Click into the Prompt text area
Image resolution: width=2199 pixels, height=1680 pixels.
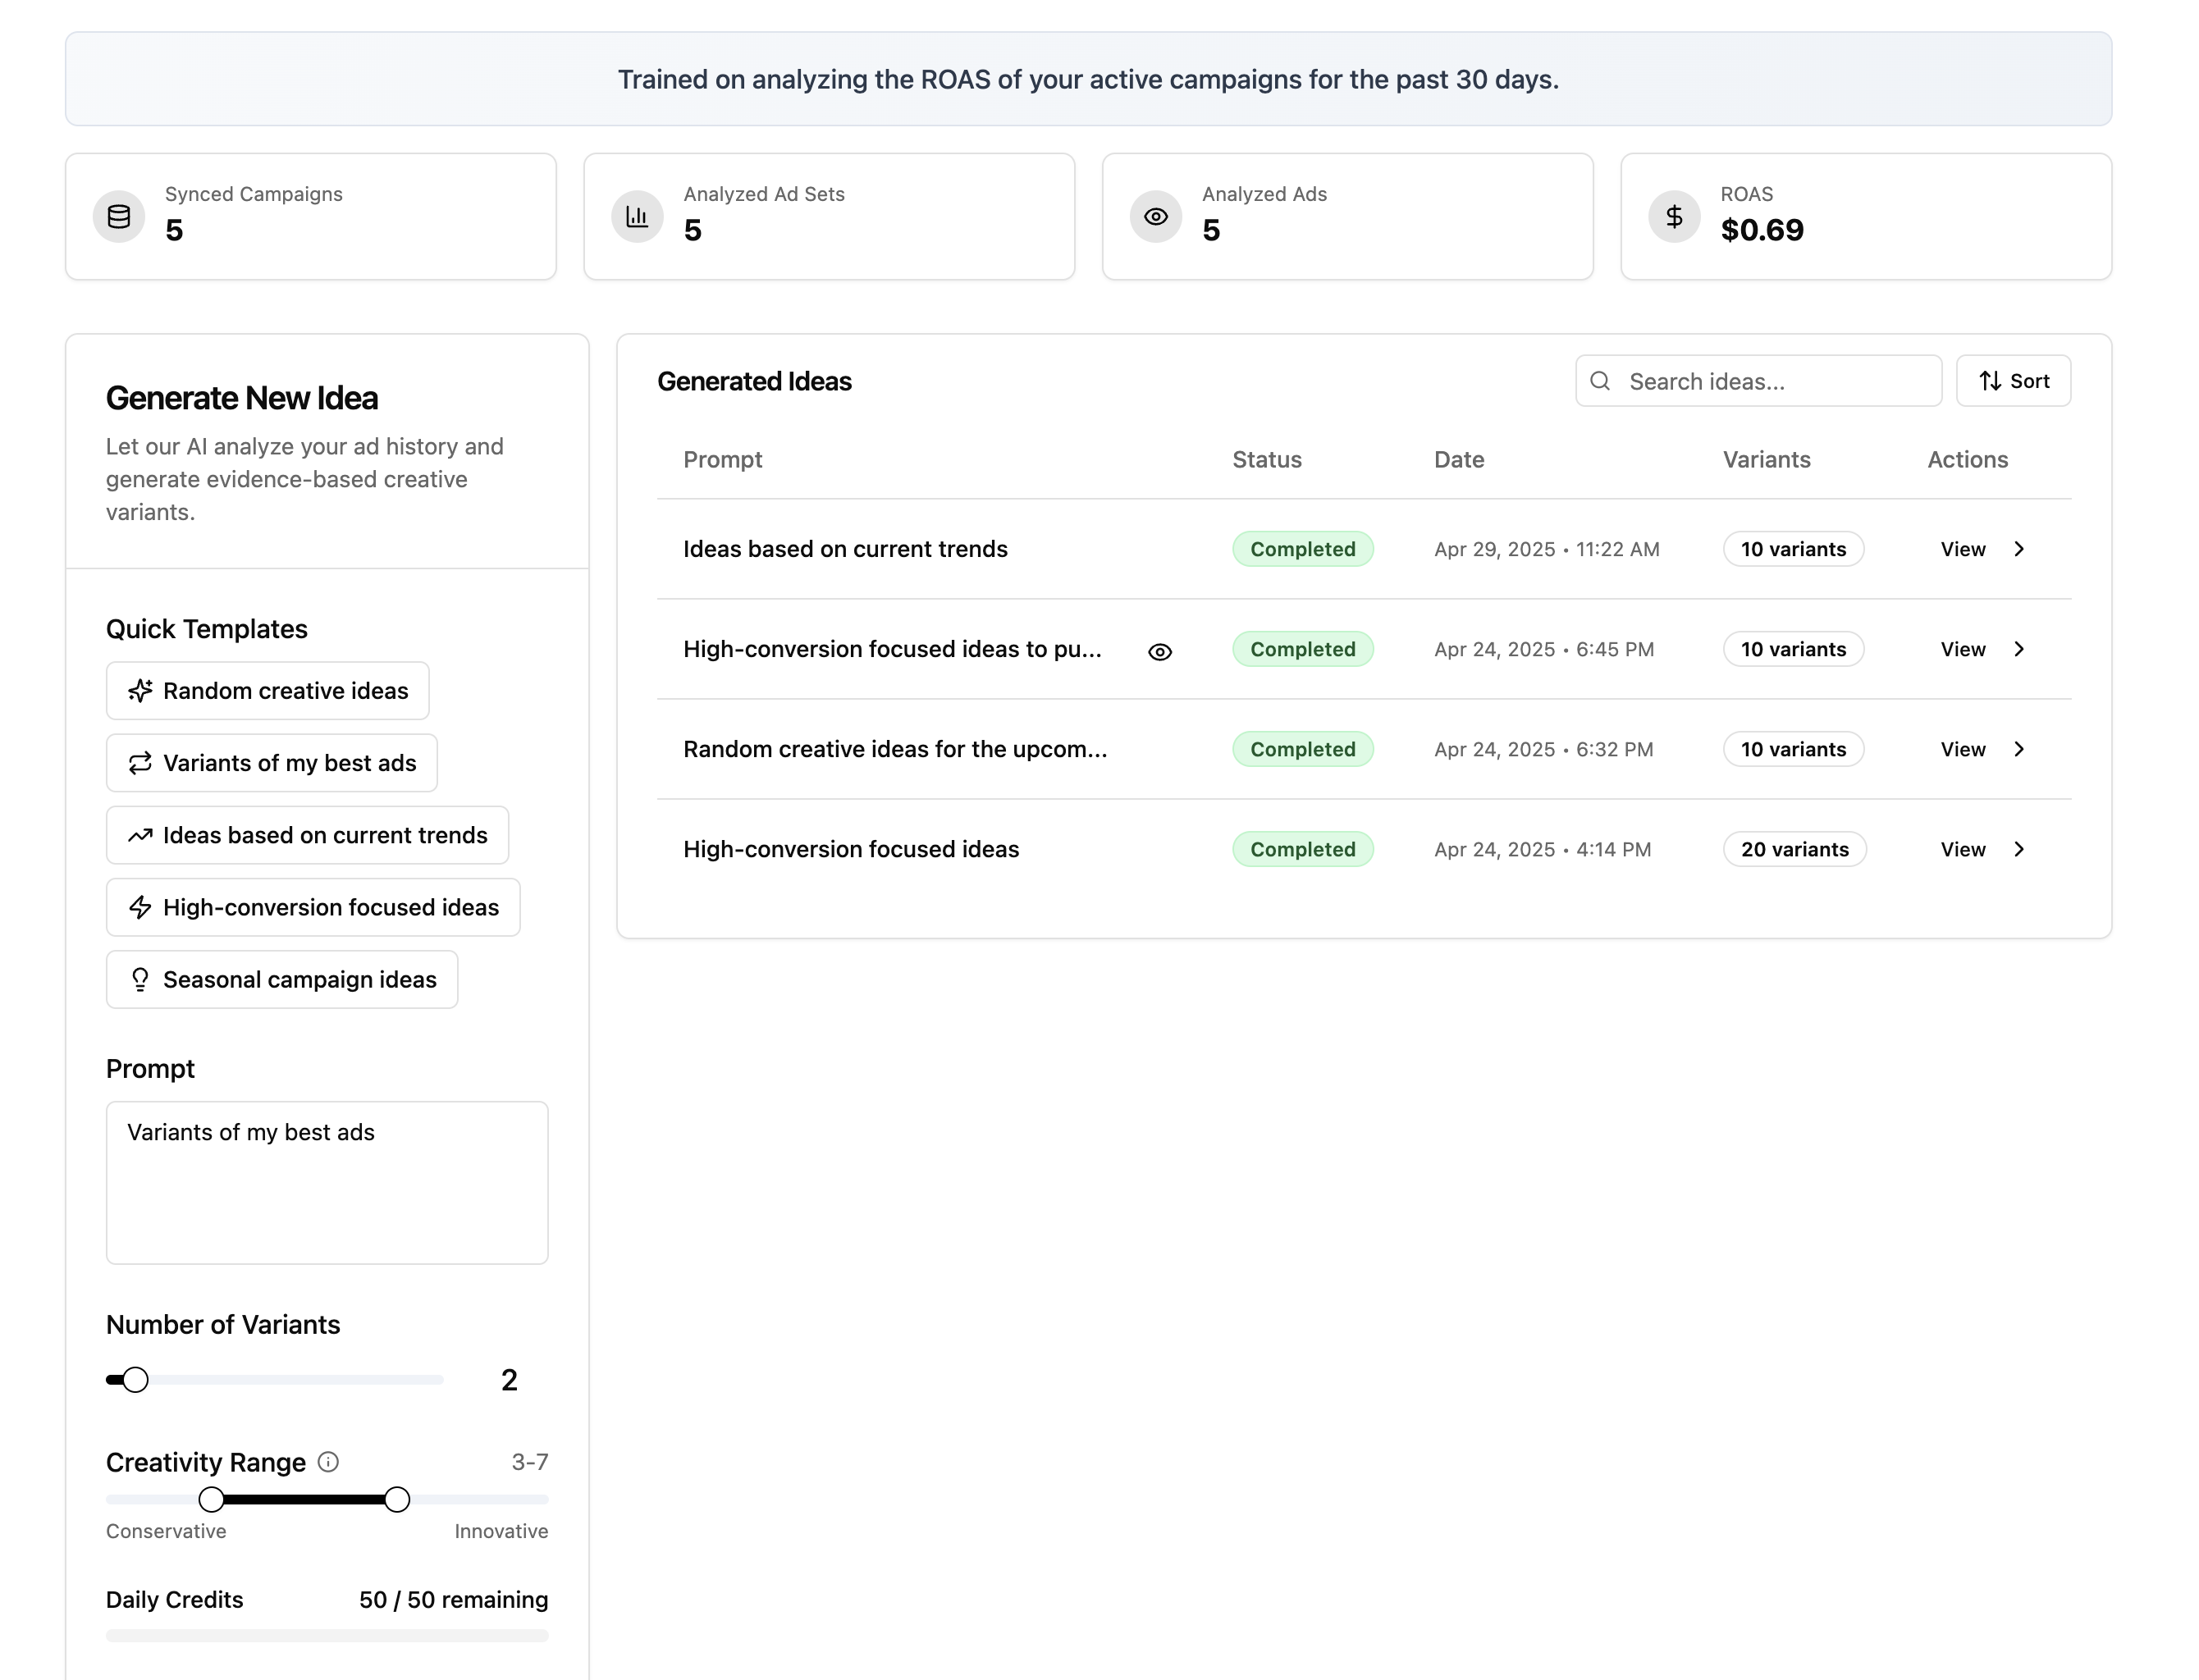327,1183
